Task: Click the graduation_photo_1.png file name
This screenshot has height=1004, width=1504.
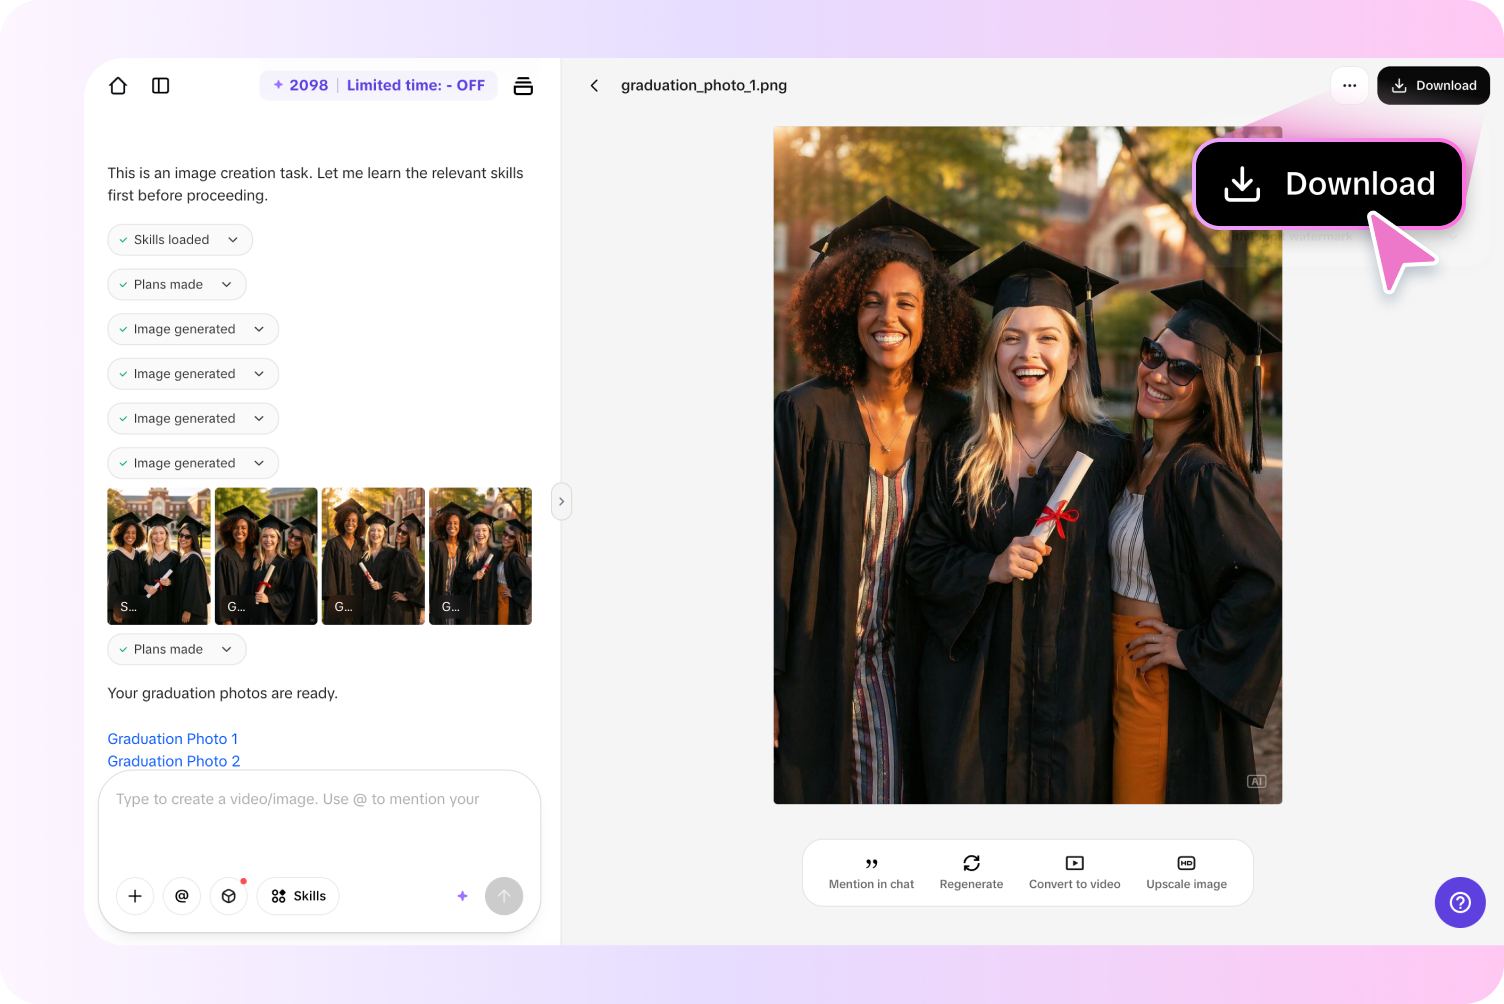Action: point(704,86)
